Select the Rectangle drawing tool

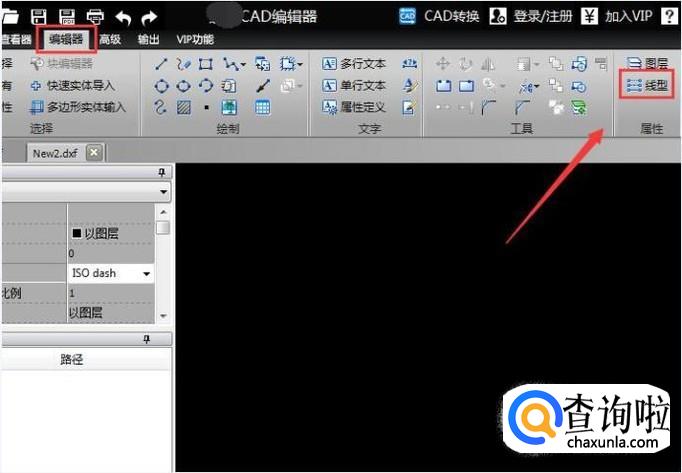tap(206, 64)
